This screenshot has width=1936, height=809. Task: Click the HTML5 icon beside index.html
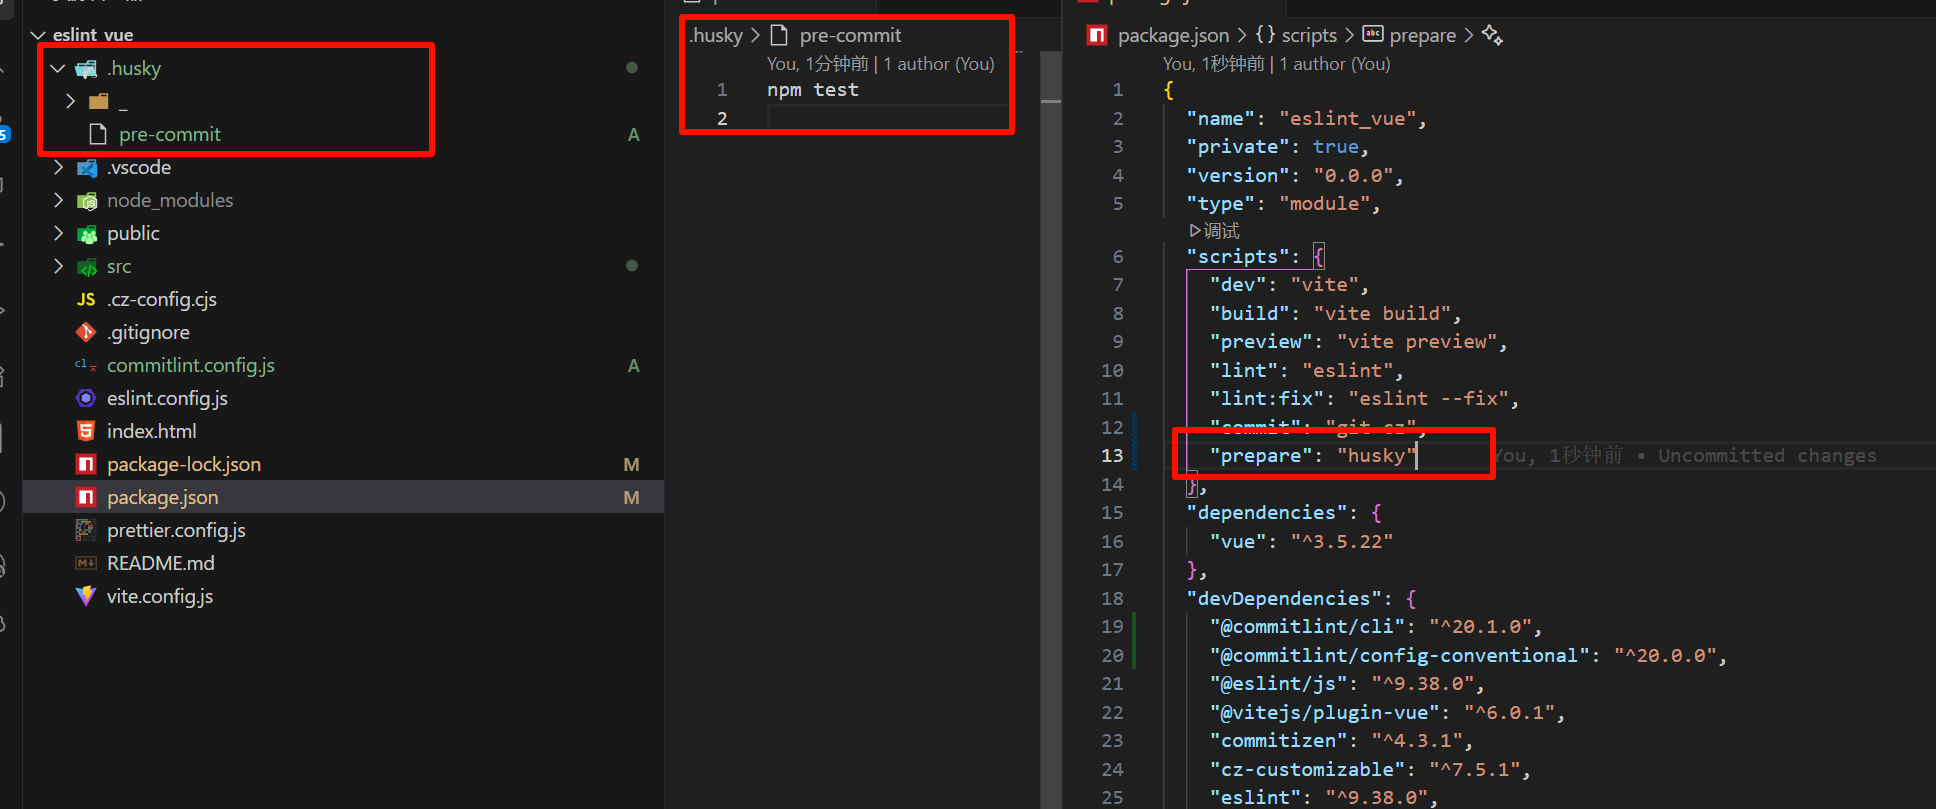pos(86,432)
